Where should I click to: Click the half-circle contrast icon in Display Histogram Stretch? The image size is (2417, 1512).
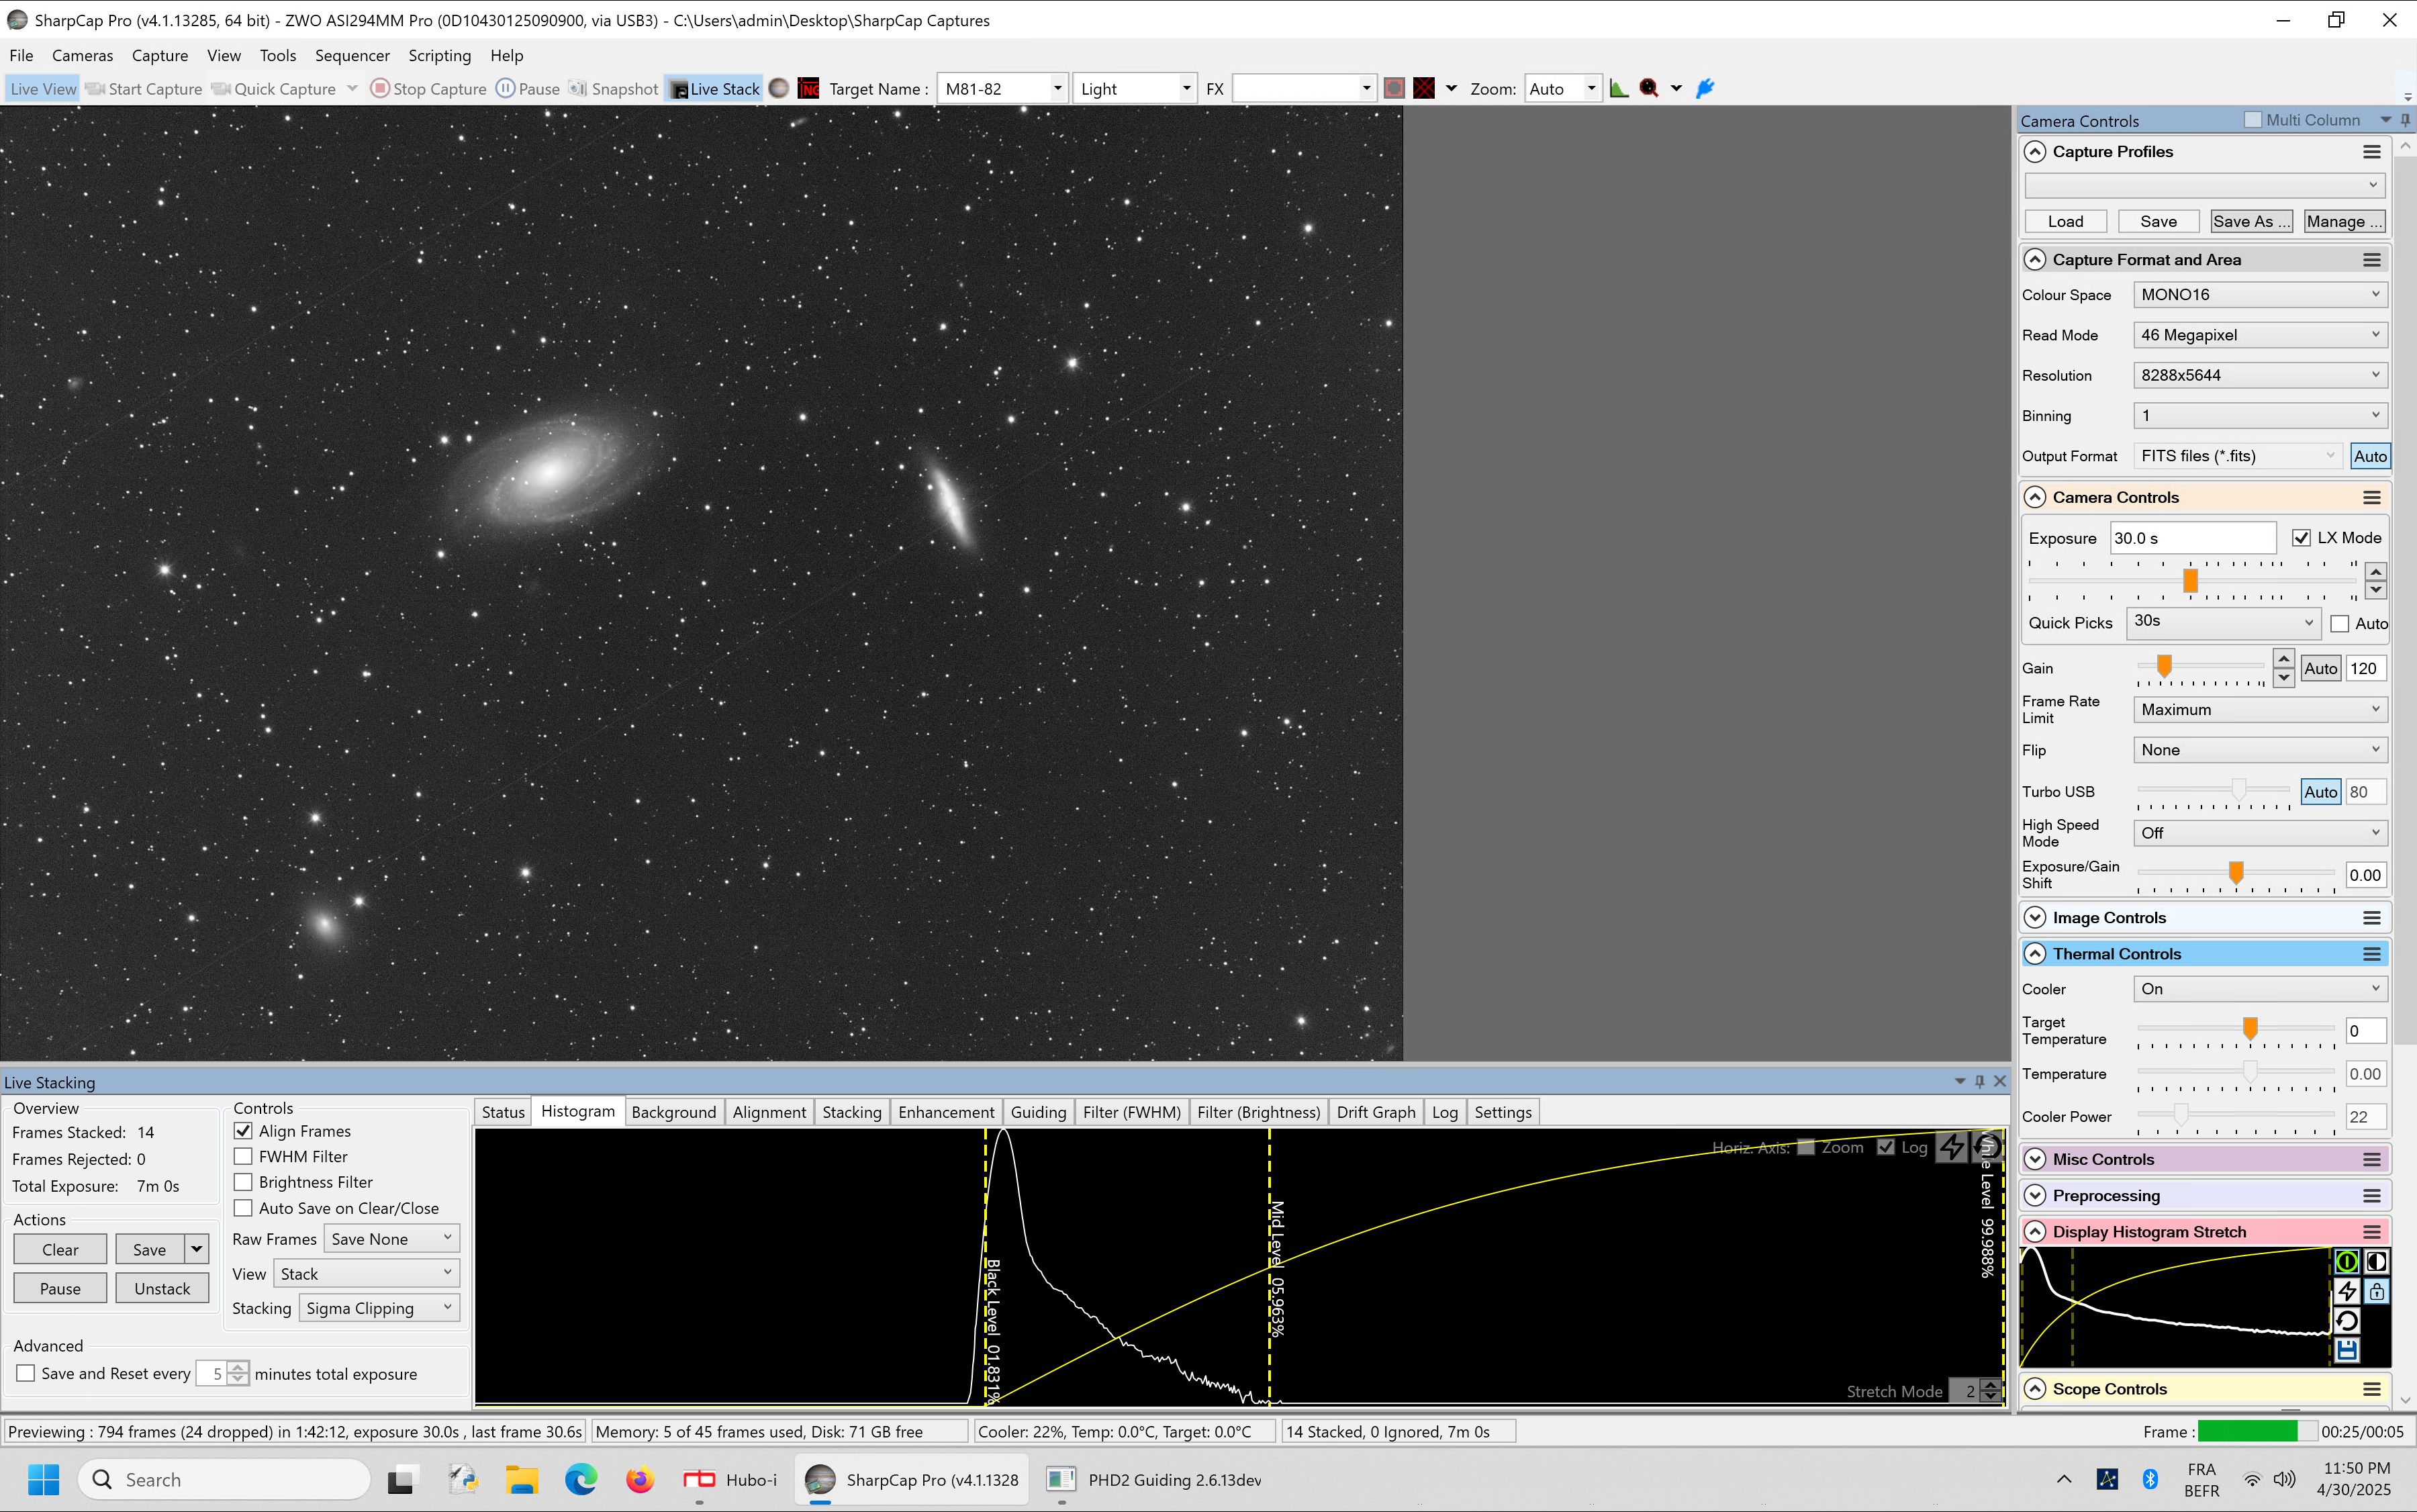[x=2376, y=1262]
